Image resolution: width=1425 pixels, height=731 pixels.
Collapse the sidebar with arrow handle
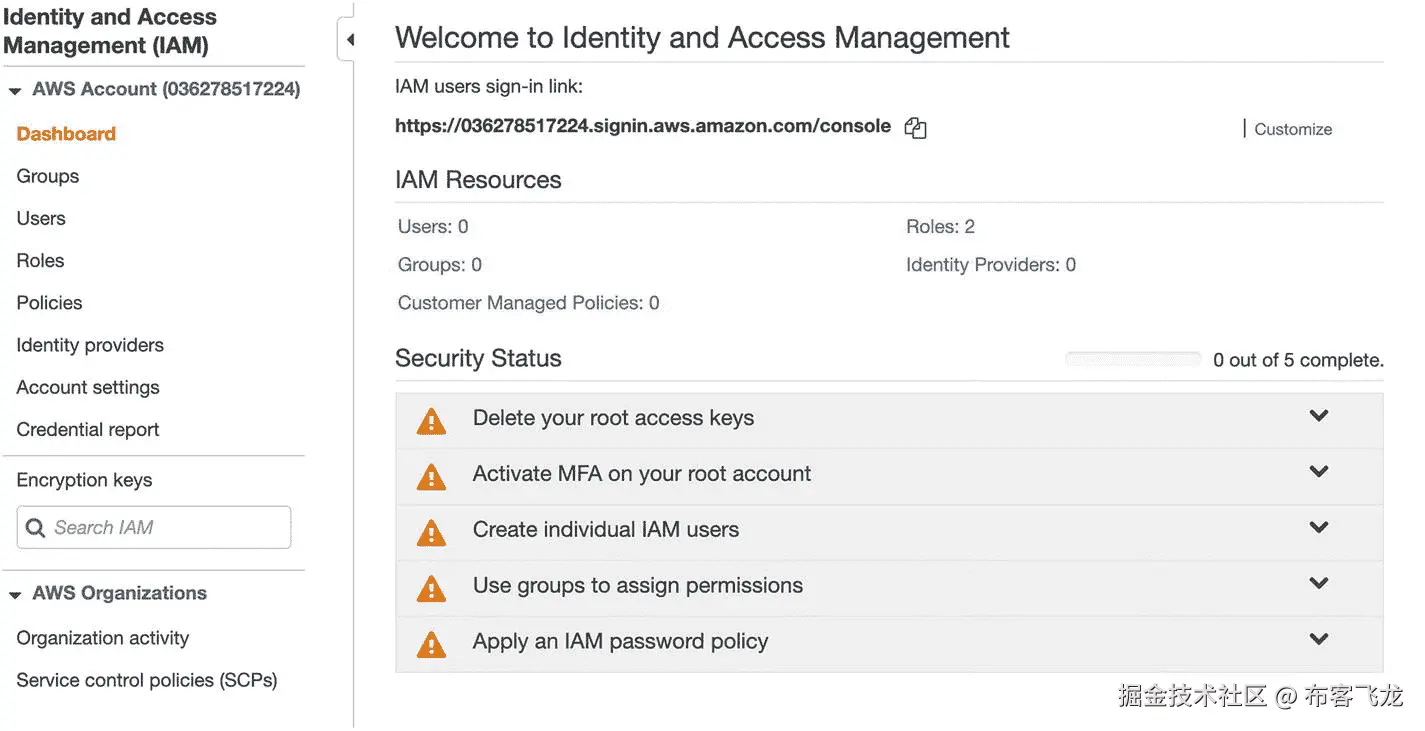[x=349, y=40]
